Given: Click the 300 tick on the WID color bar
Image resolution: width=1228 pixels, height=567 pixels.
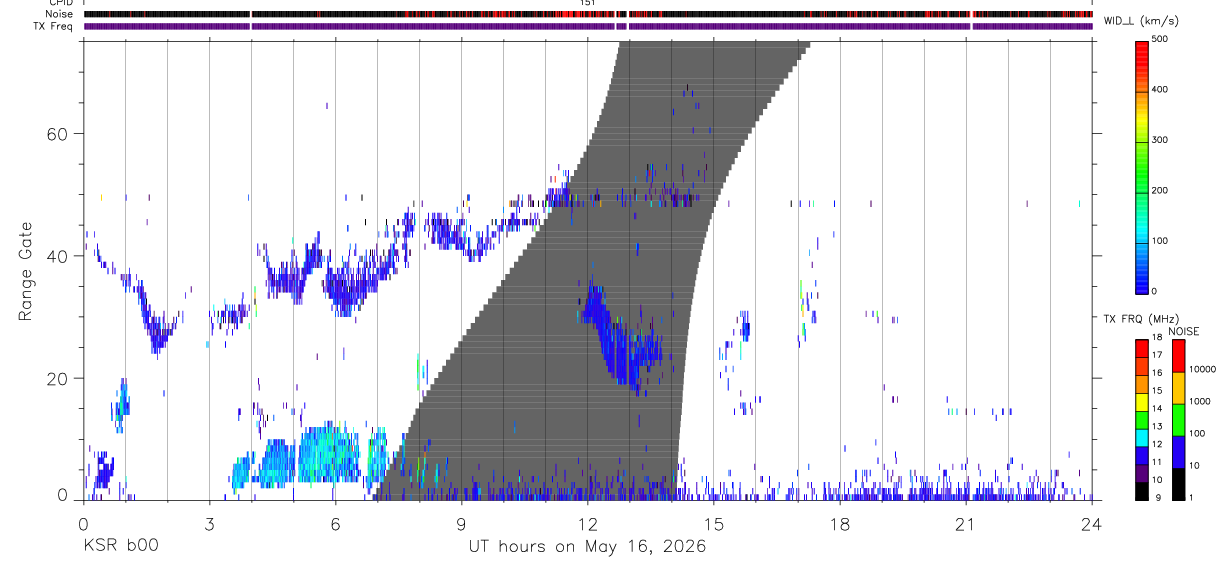Looking at the screenshot, I should point(1160,141).
